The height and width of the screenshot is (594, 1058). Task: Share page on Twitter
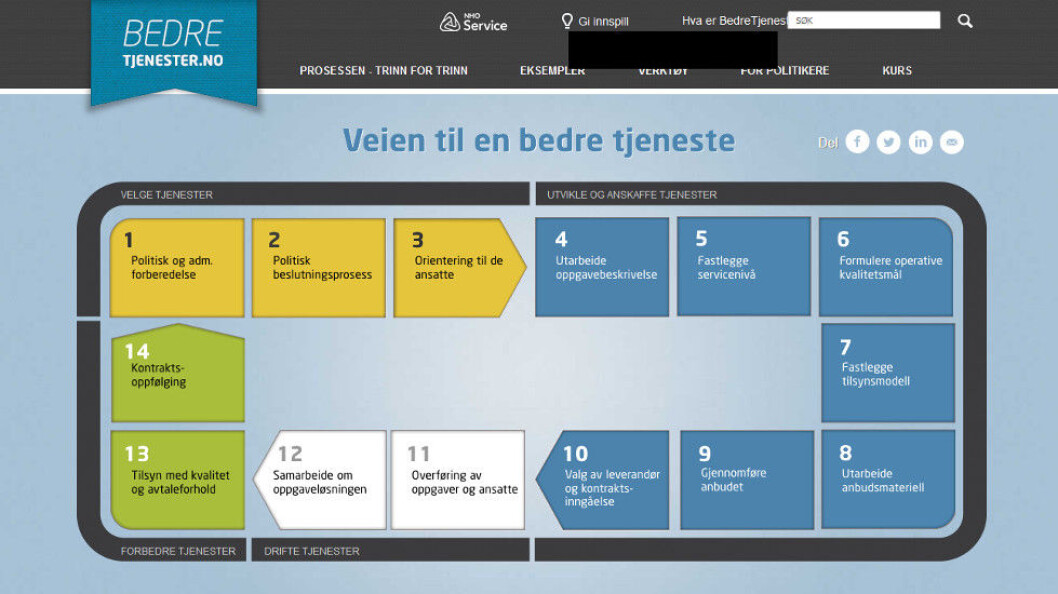point(889,142)
